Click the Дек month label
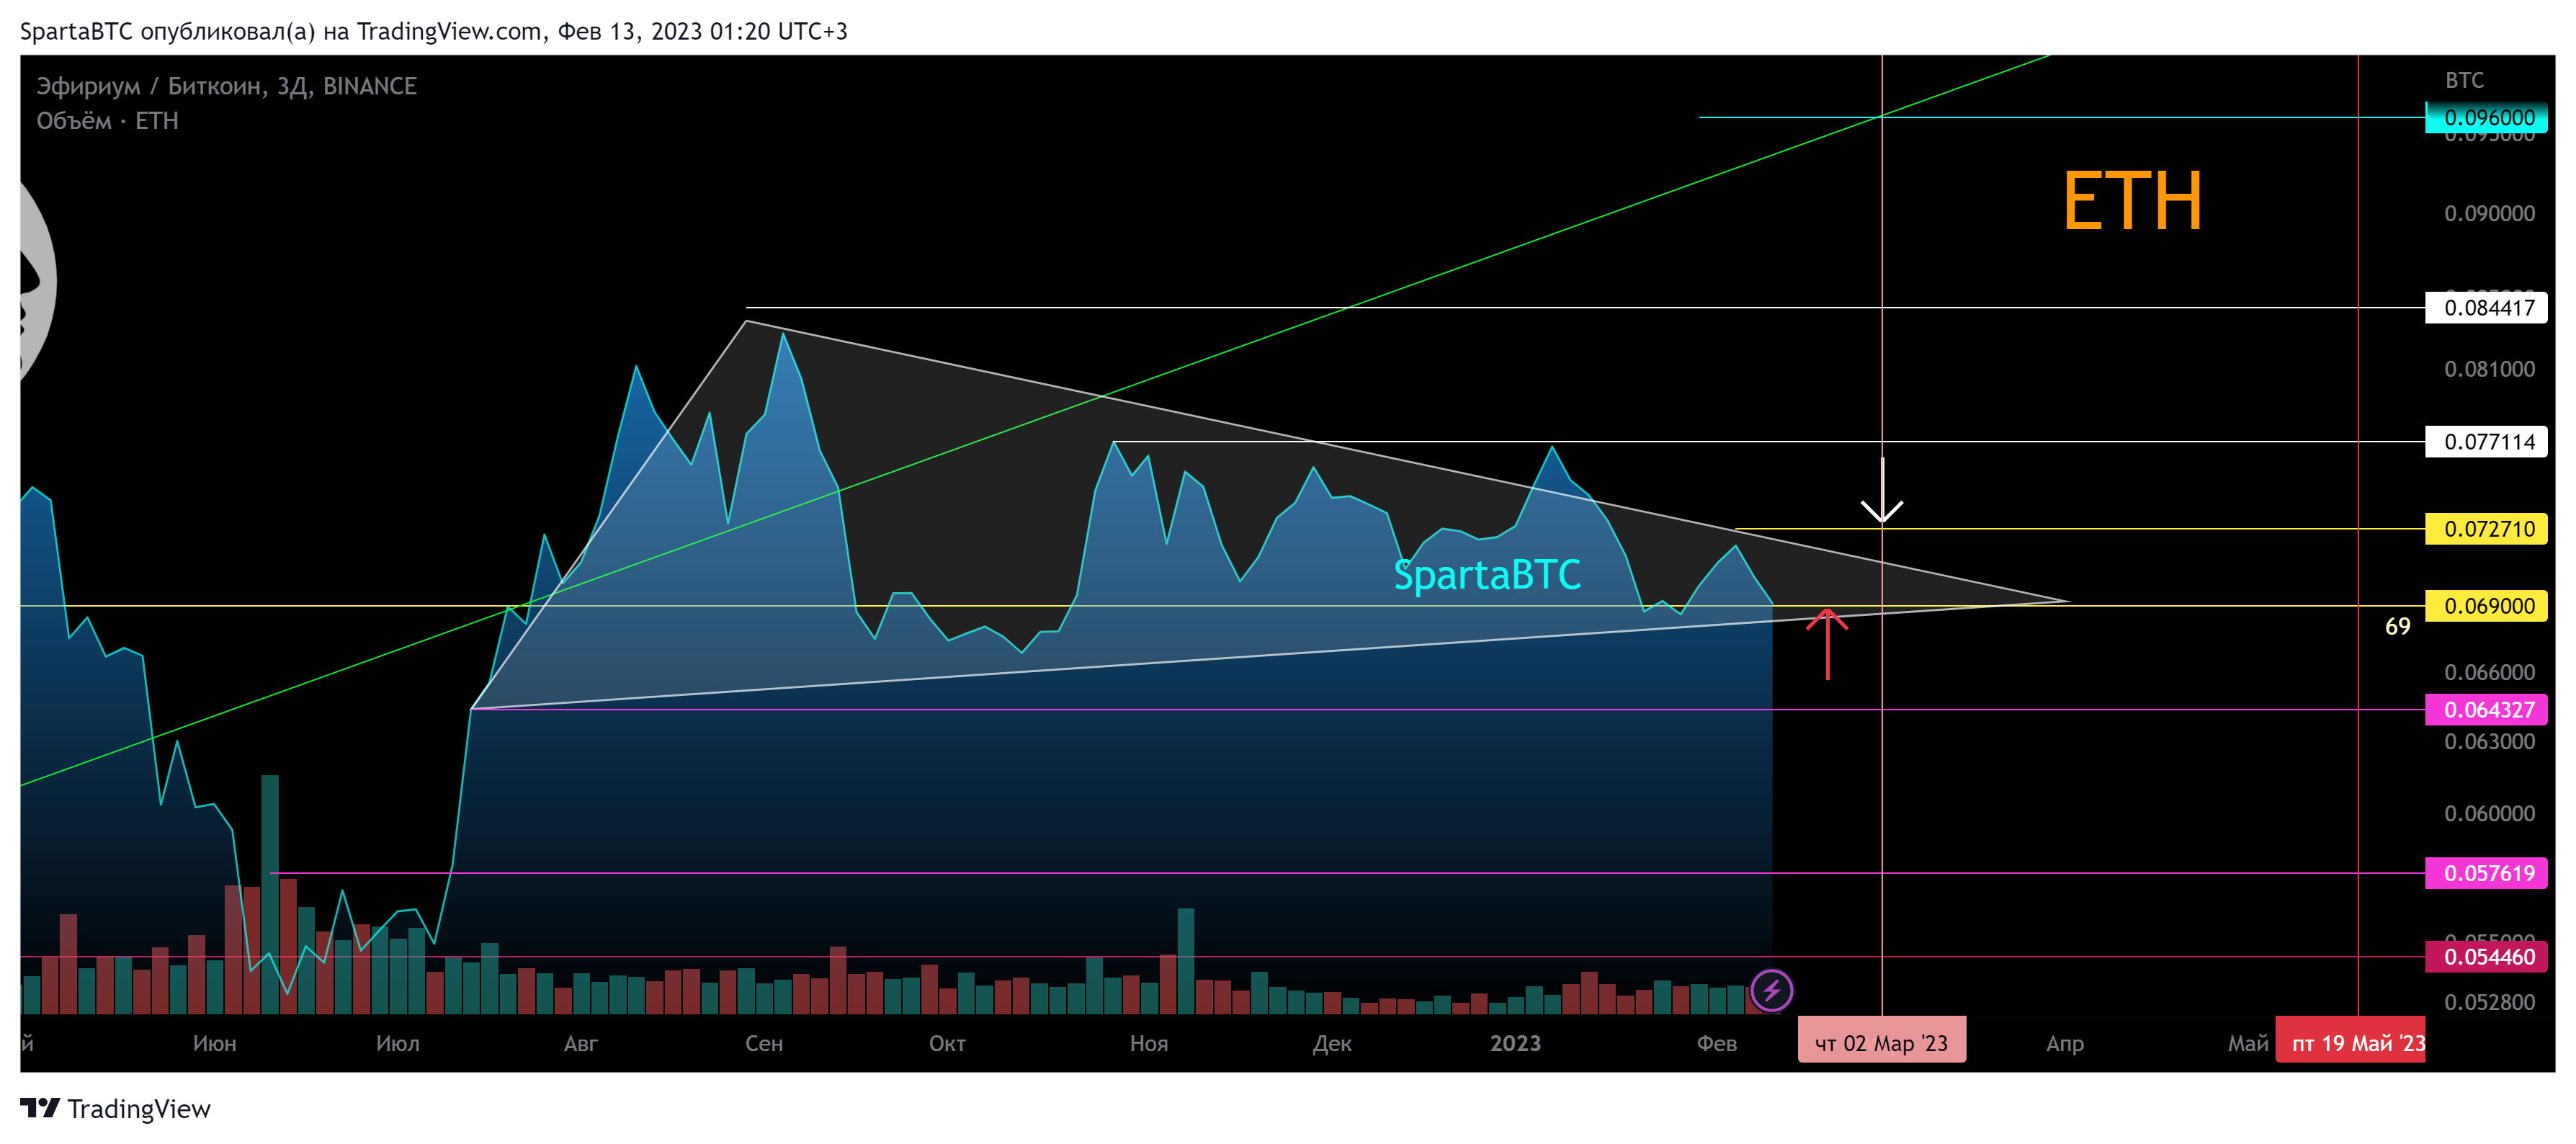 (1332, 1043)
